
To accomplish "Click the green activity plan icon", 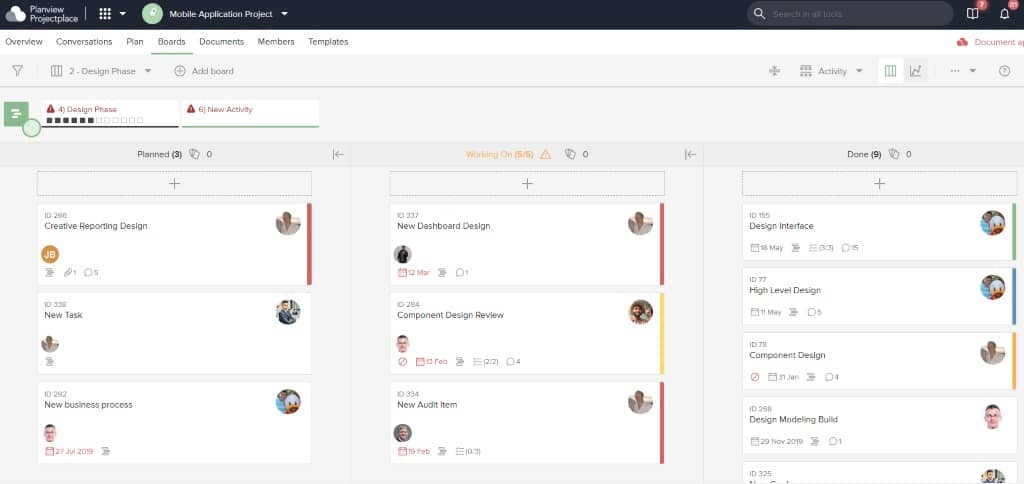I will pos(16,114).
